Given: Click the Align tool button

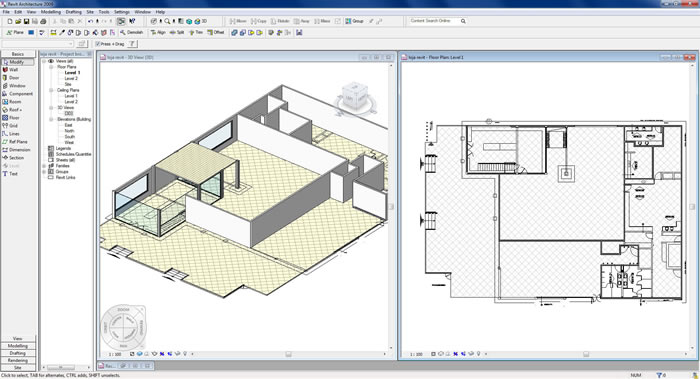Looking at the screenshot, I should pos(158,33).
